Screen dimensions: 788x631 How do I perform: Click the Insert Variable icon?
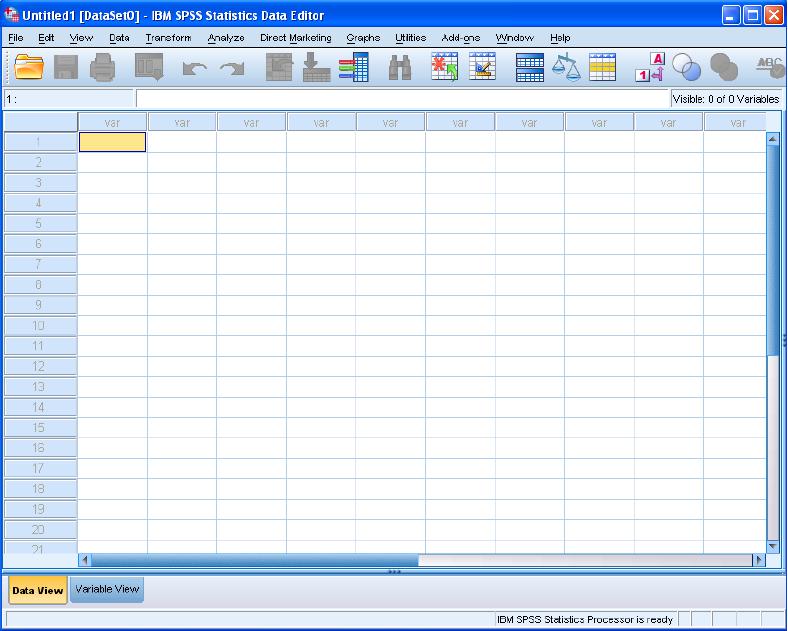(x=482, y=66)
